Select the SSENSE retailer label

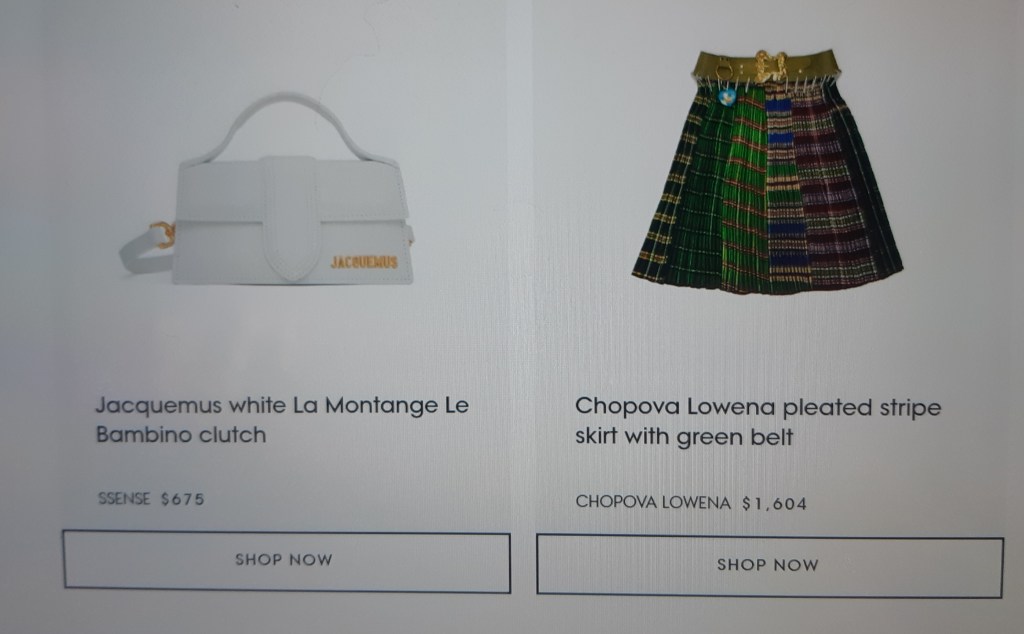[x=123, y=499]
